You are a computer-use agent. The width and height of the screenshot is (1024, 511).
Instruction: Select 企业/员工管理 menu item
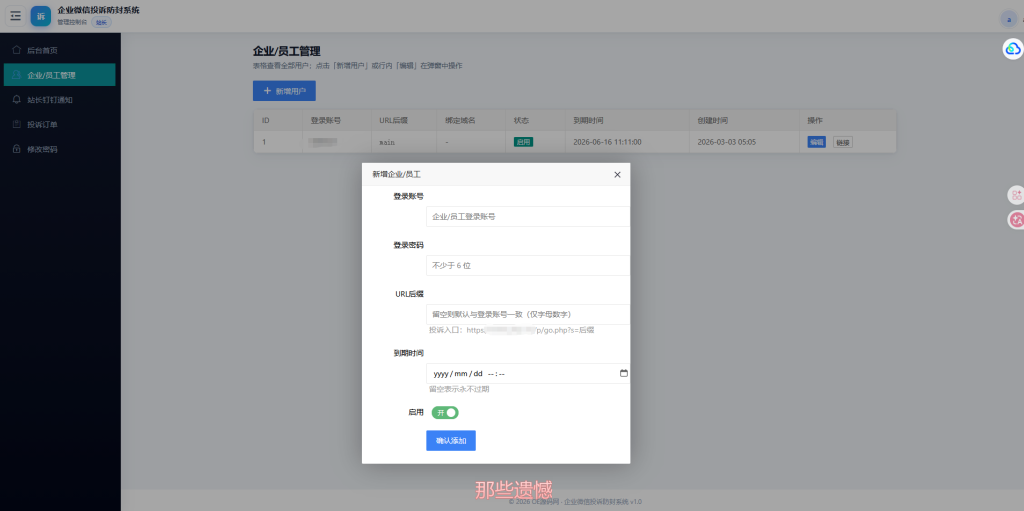click(x=59, y=75)
